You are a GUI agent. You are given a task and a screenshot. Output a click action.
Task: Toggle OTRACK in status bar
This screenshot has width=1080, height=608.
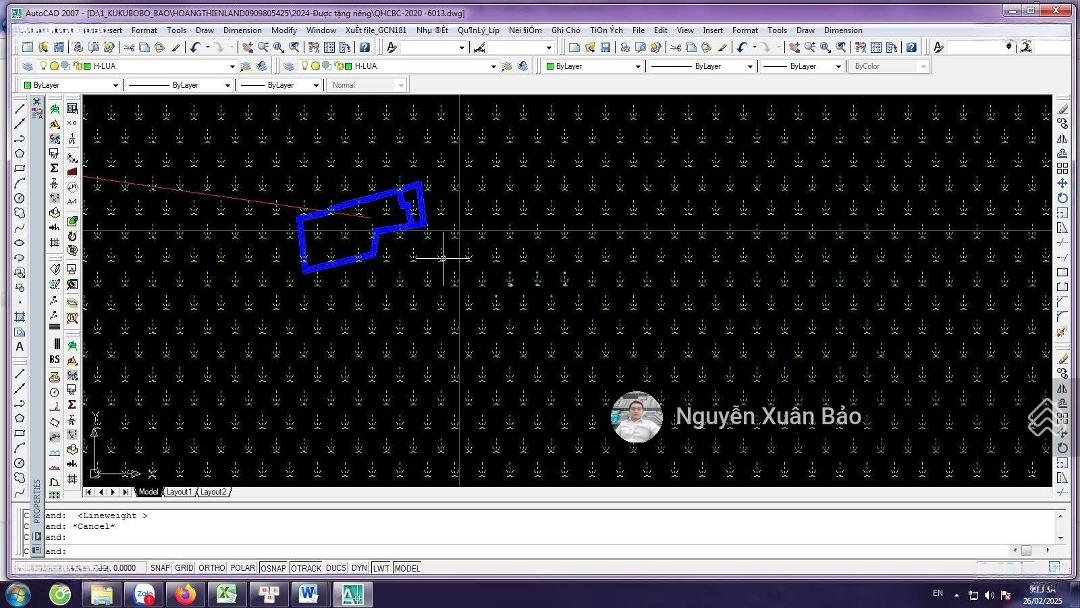(x=306, y=568)
